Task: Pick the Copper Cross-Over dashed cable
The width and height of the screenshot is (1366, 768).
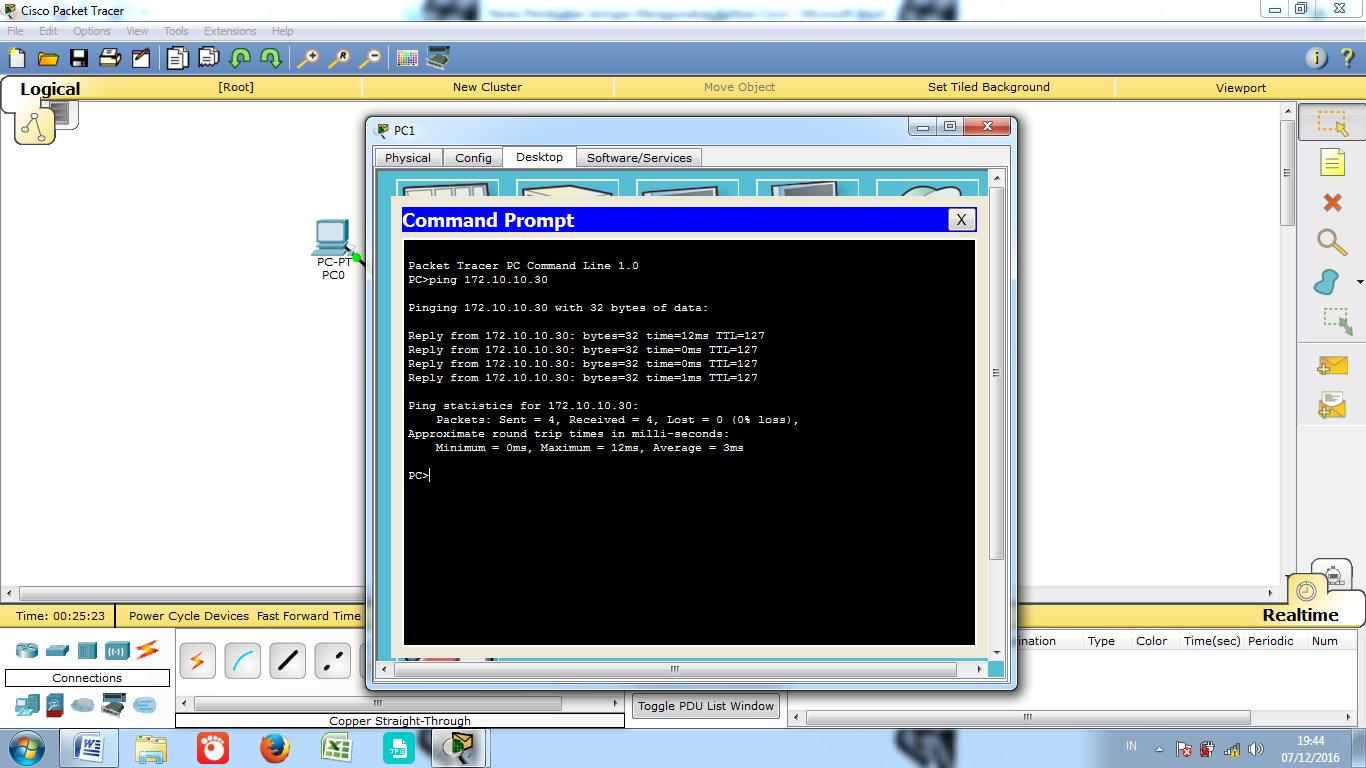Action: [x=333, y=661]
